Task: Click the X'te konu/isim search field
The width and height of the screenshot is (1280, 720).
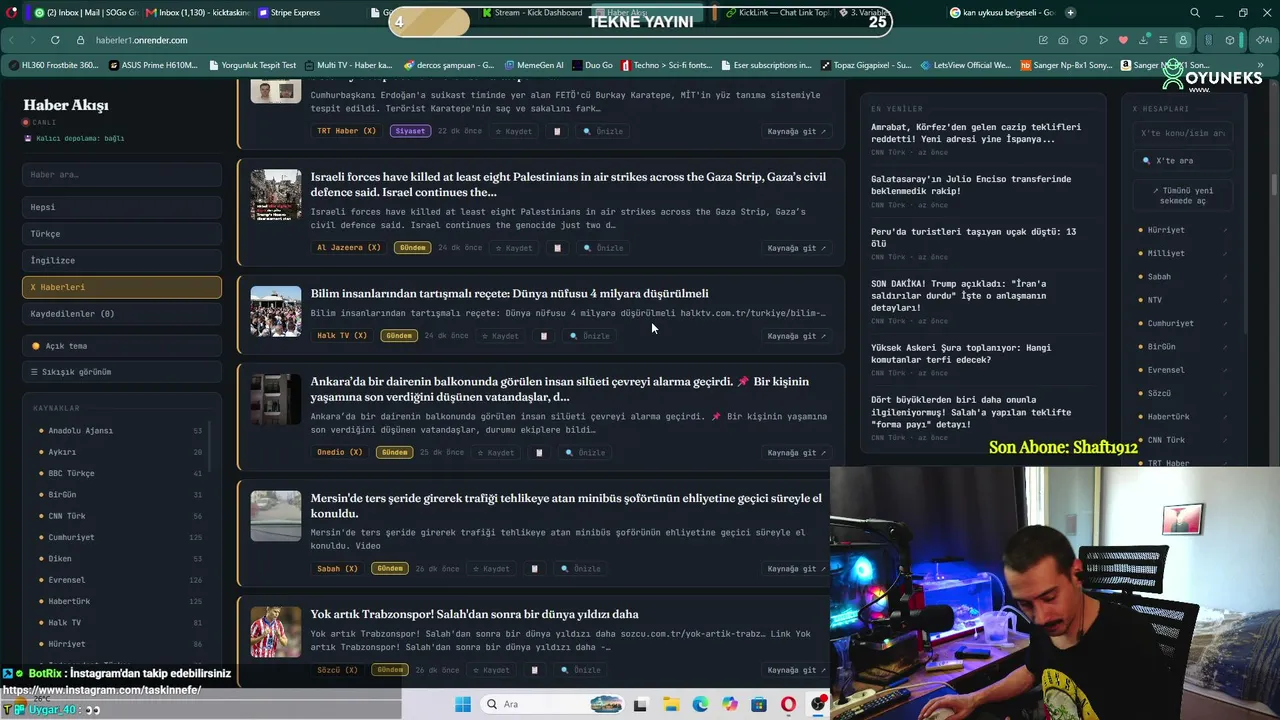Action: [x=1183, y=133]
